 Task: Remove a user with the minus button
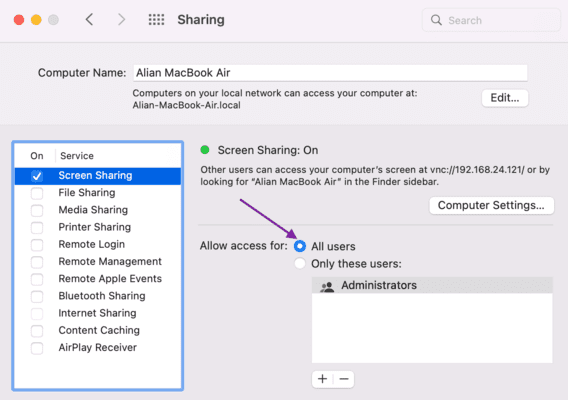point(344,379)
